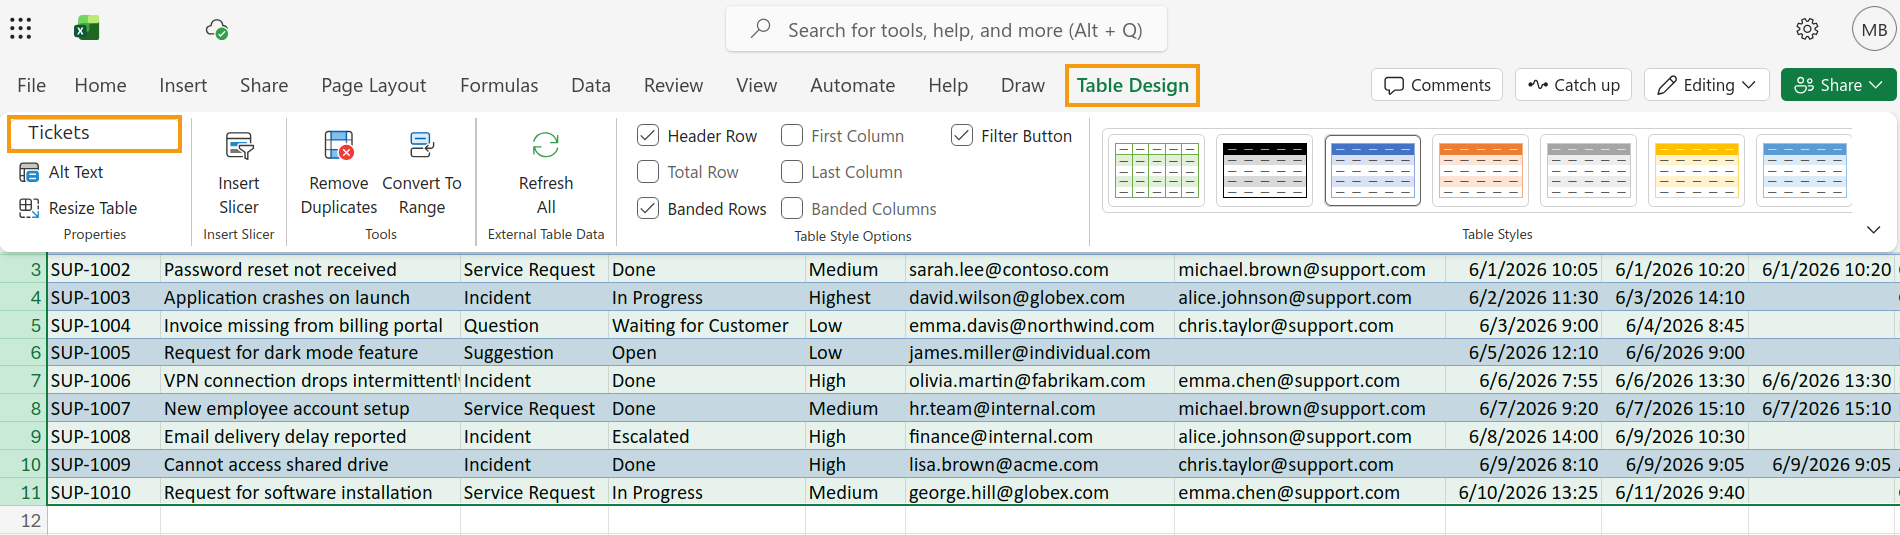Switch to the Help tab

pos(948,85)
